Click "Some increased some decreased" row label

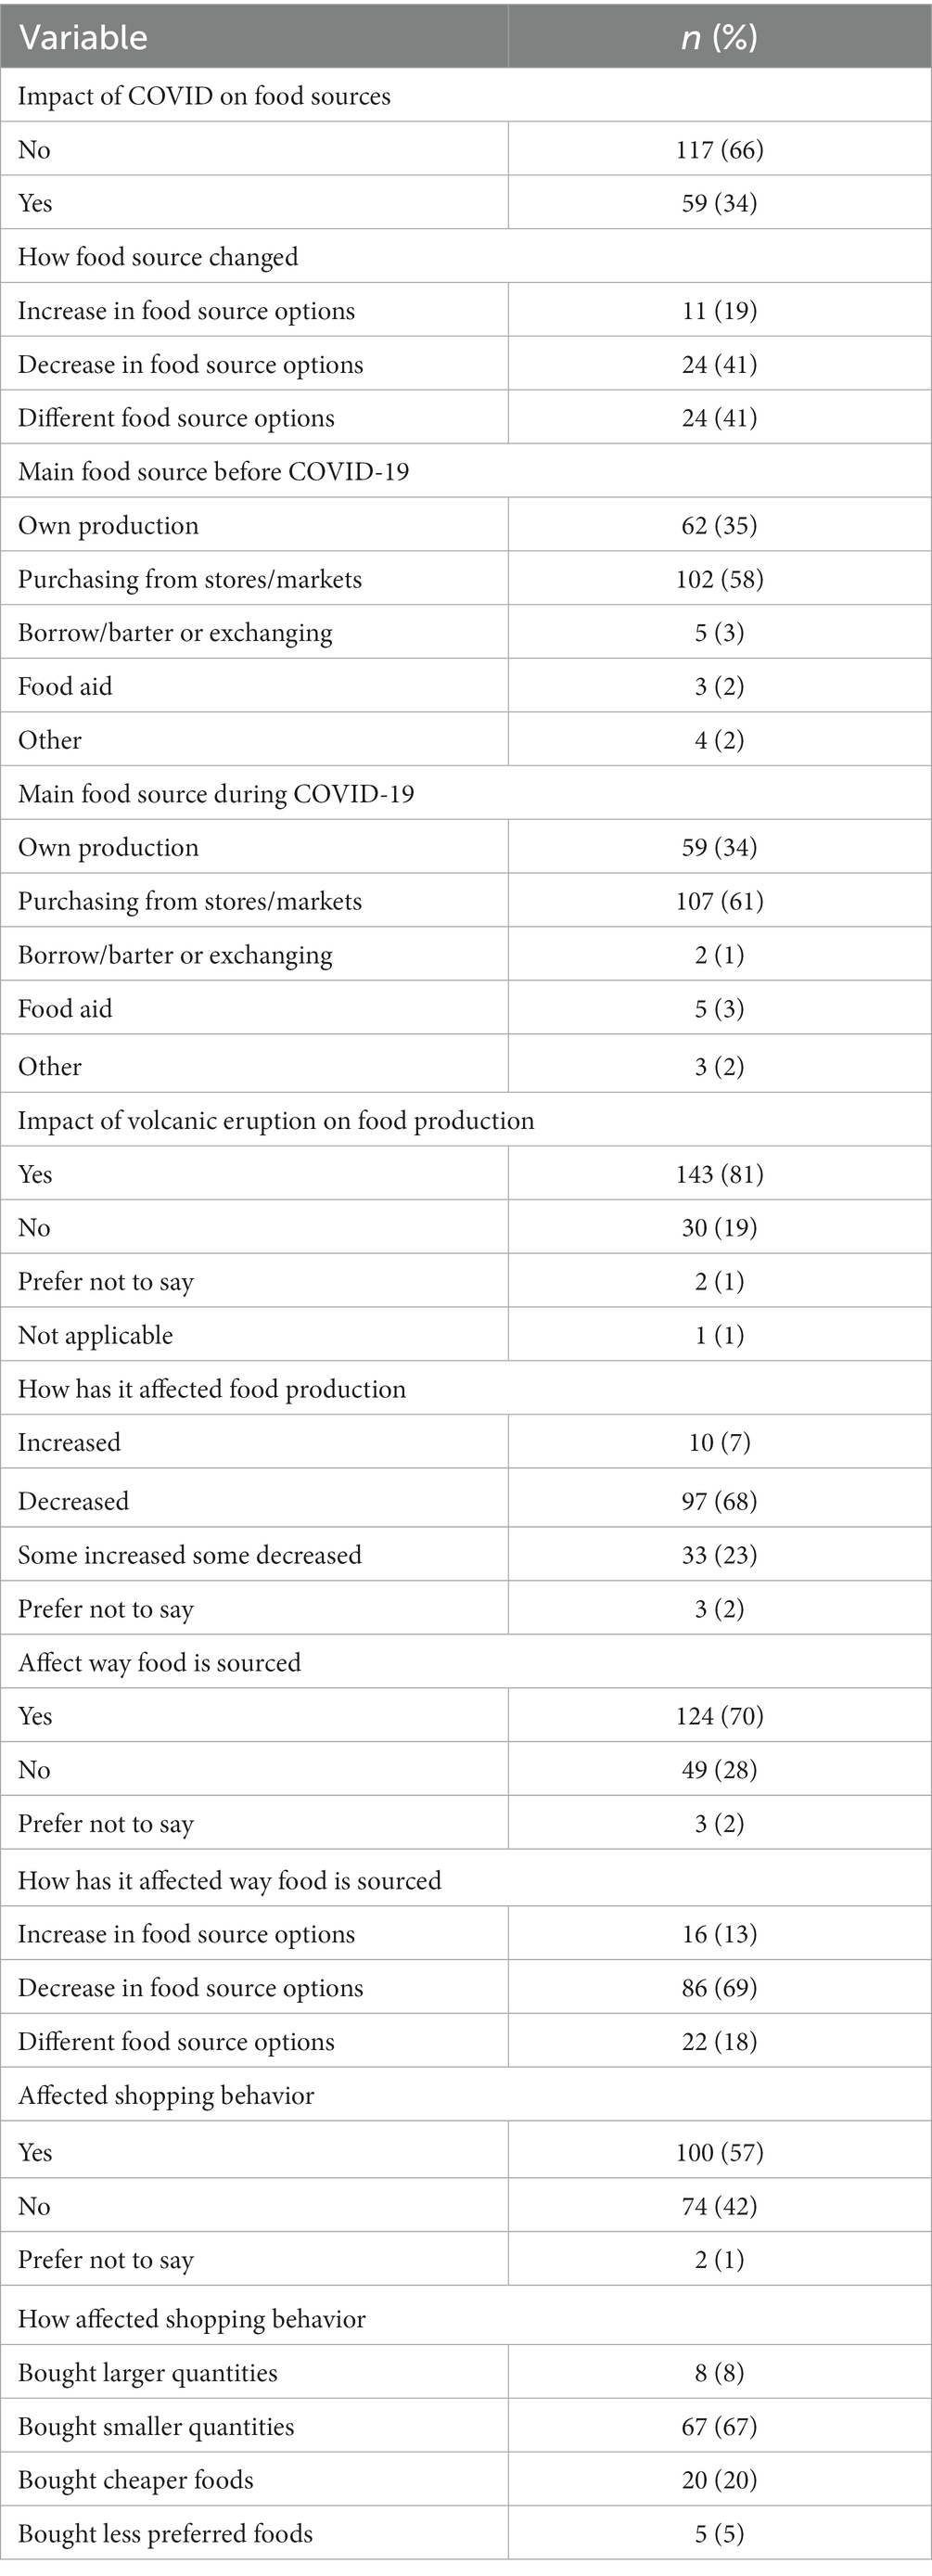click(190, 1555)
